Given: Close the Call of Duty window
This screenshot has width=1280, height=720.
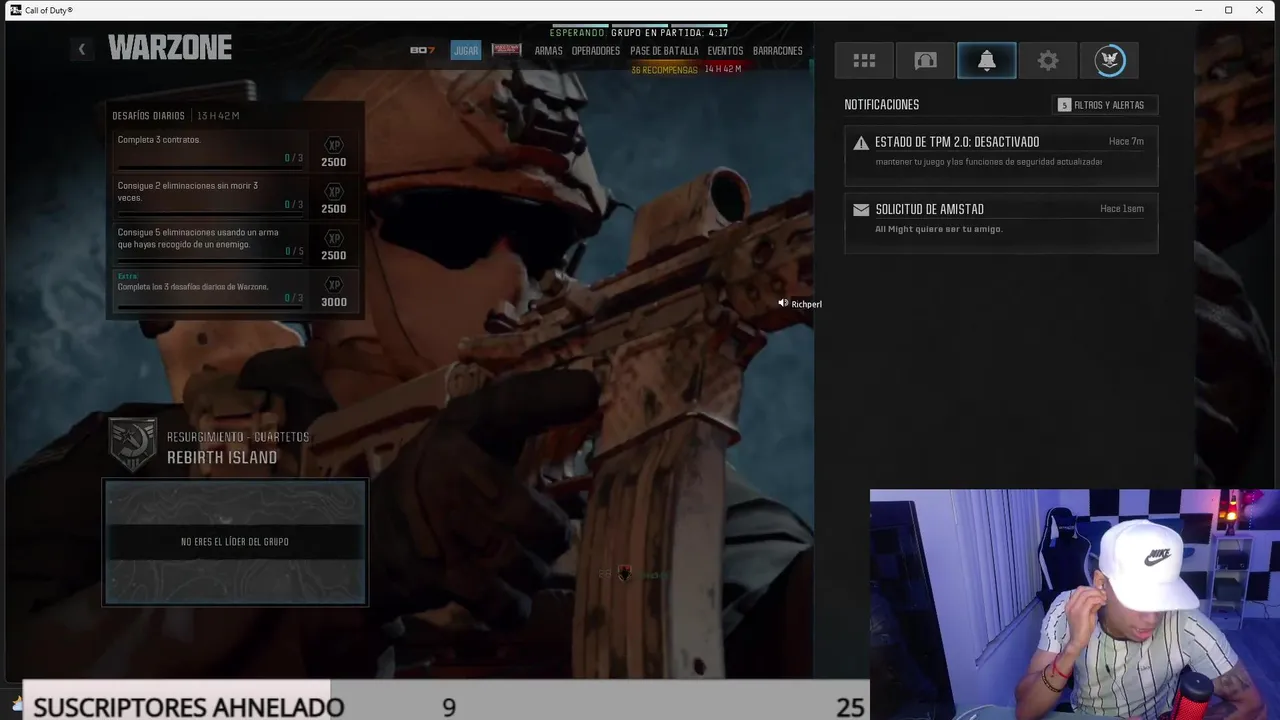Looking at the screenshot, I should point(1259,10).
